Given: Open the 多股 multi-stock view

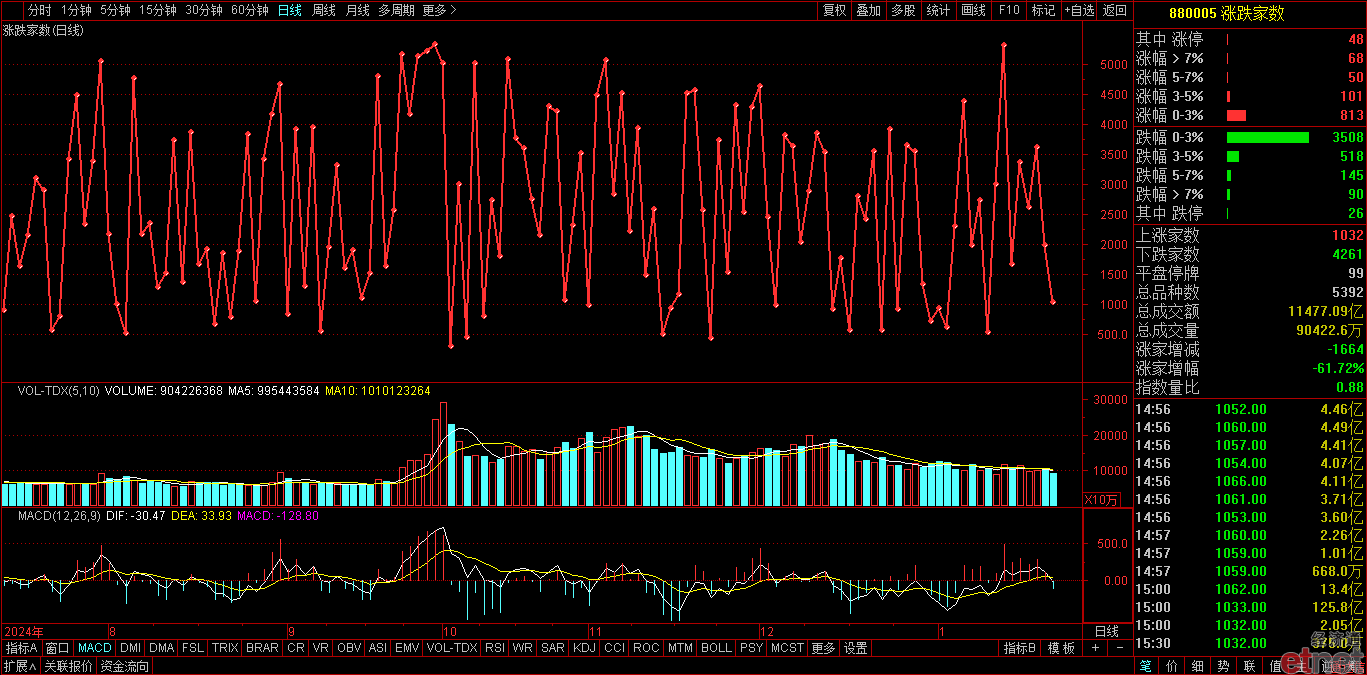Looking at the screenshot, I should 903,10.
